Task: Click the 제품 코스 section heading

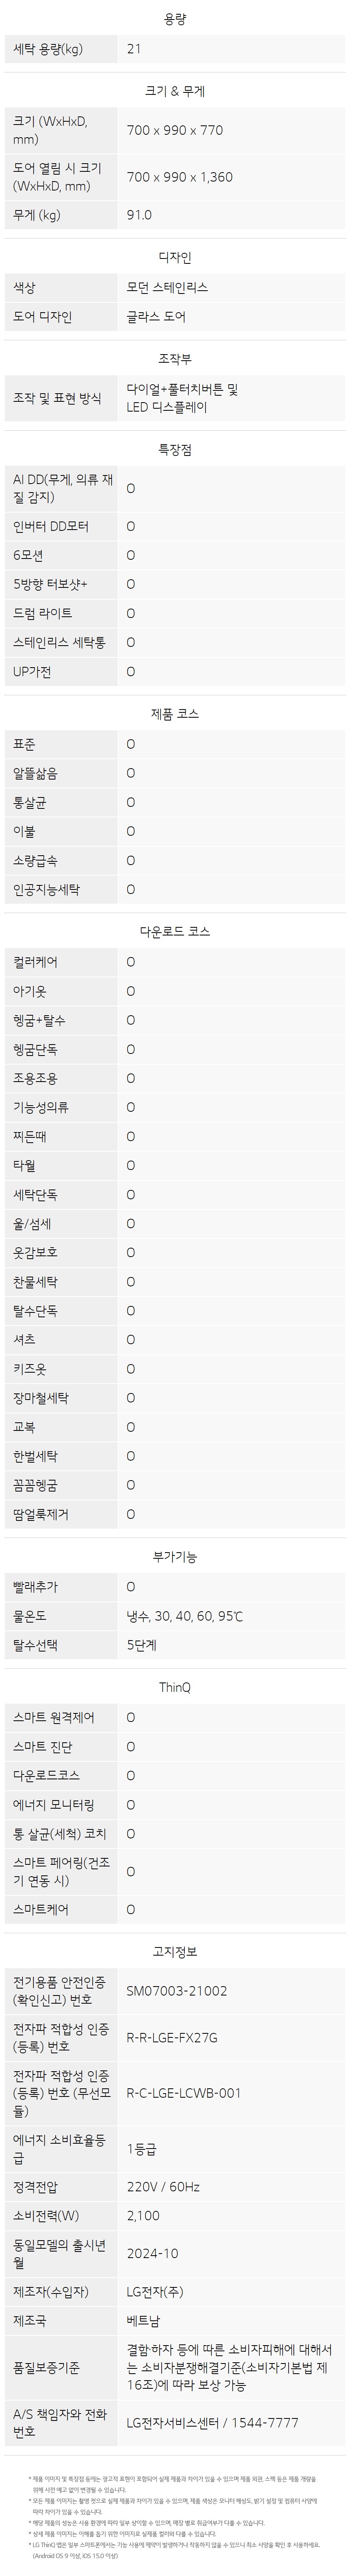Action: pyautogui.click(x=175, y=714)
